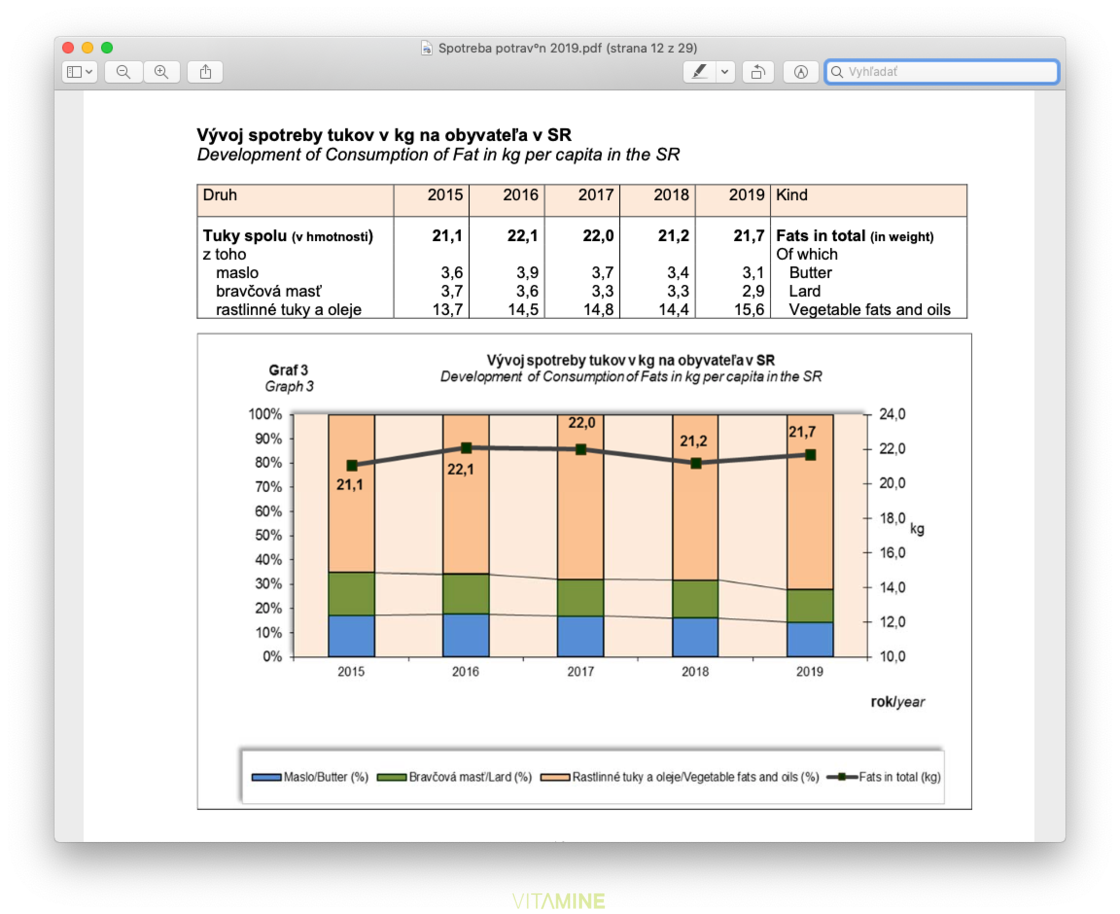Image resolution: width=1120 pixels, height=914 pixels.
Task: Focus the Vyhľadať search field
Action: click(x=941, y=71)
